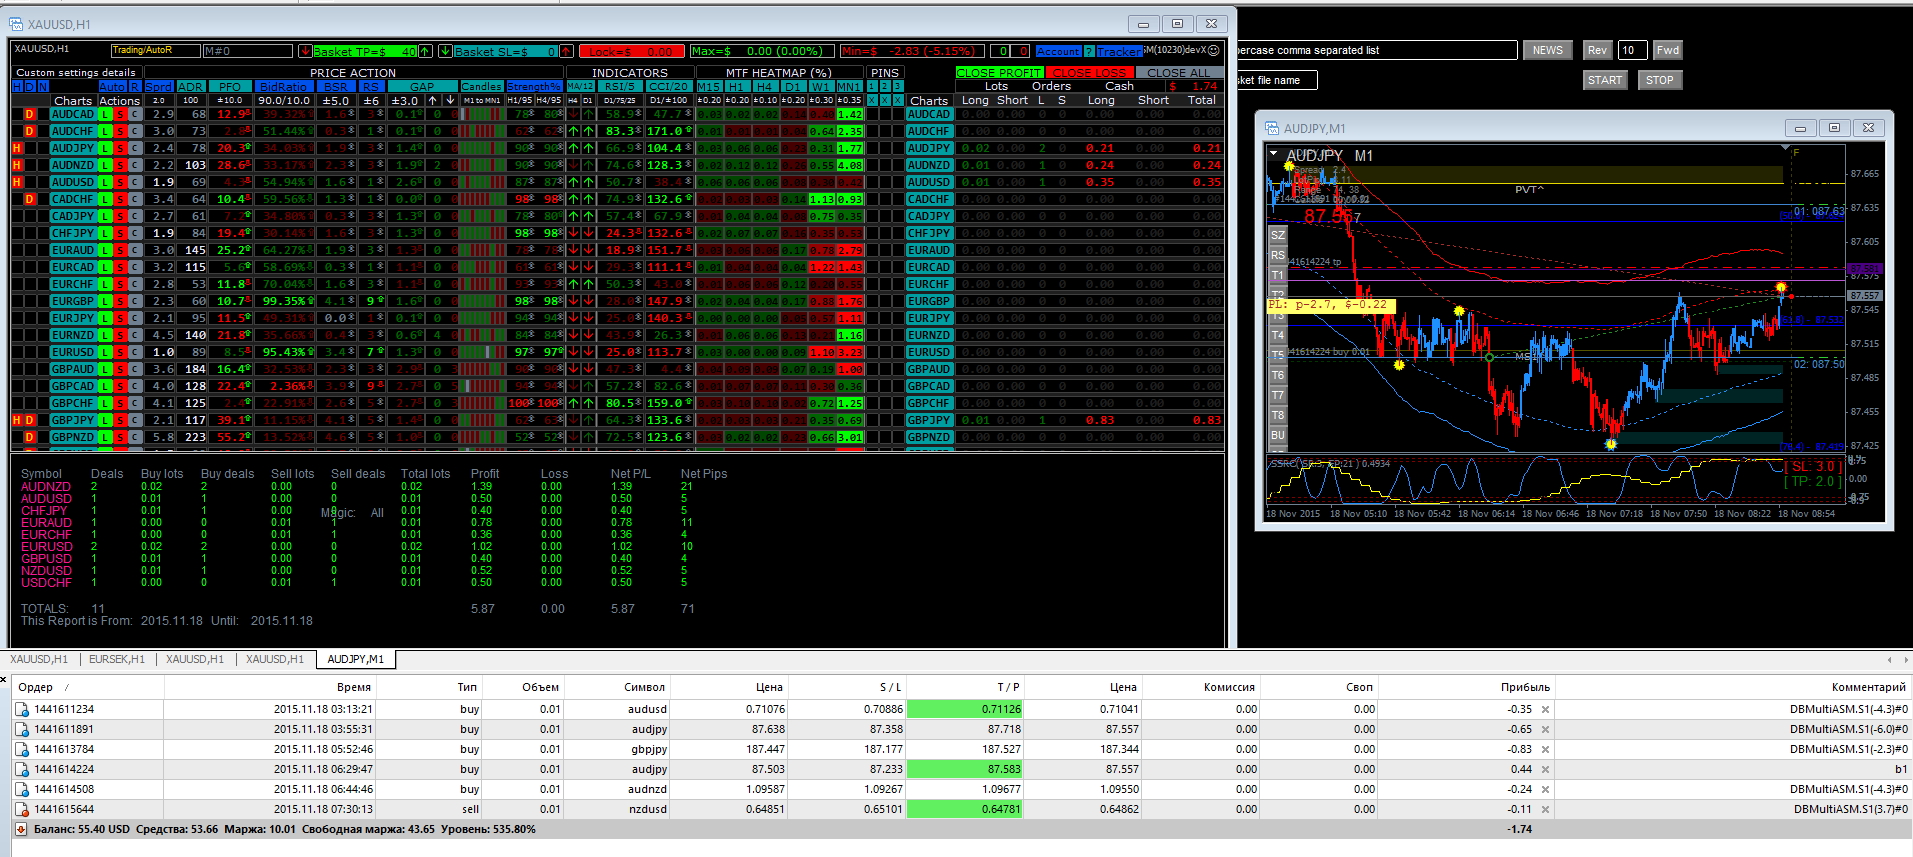1913x857 pixels.
Task: Sort the orders by the Ордер column header
Action: tap(88, 687)
